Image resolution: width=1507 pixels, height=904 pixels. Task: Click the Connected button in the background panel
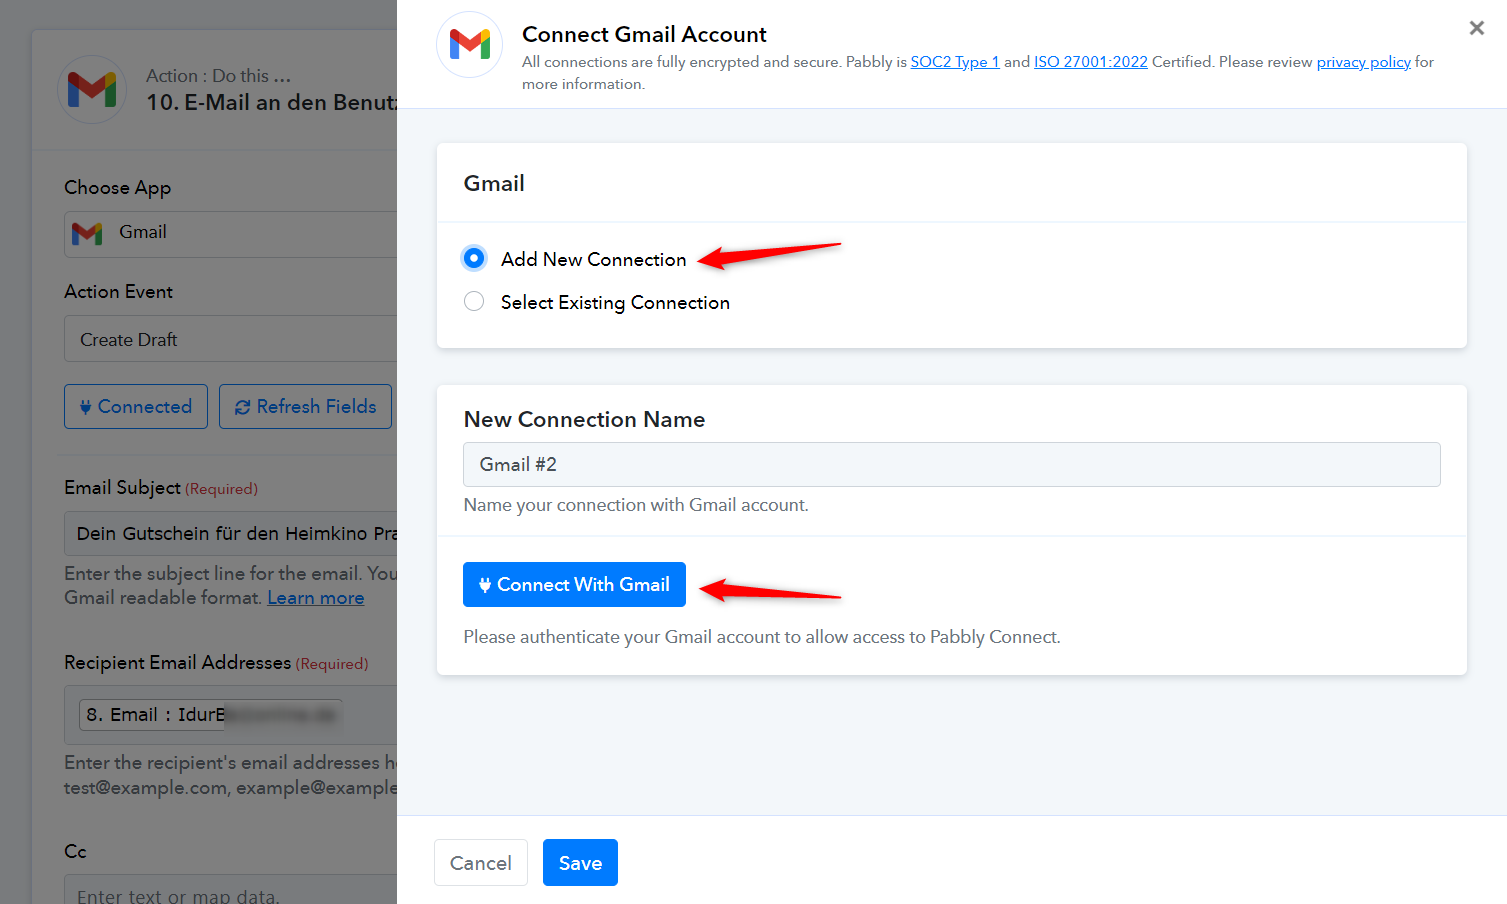click(x=136, y=406)
